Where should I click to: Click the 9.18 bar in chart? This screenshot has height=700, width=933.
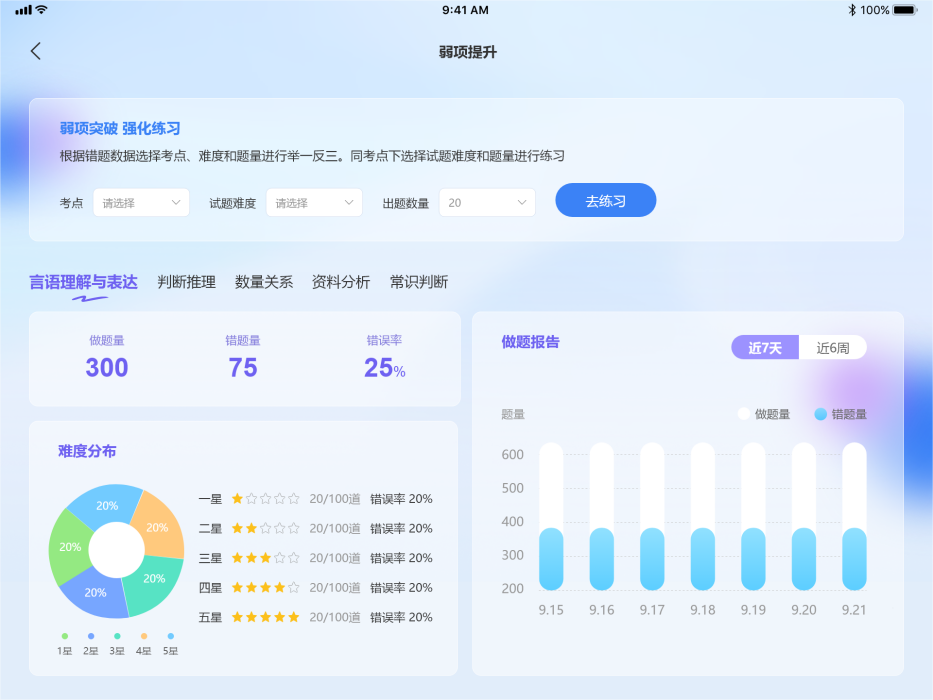click(x=703, y=516)
